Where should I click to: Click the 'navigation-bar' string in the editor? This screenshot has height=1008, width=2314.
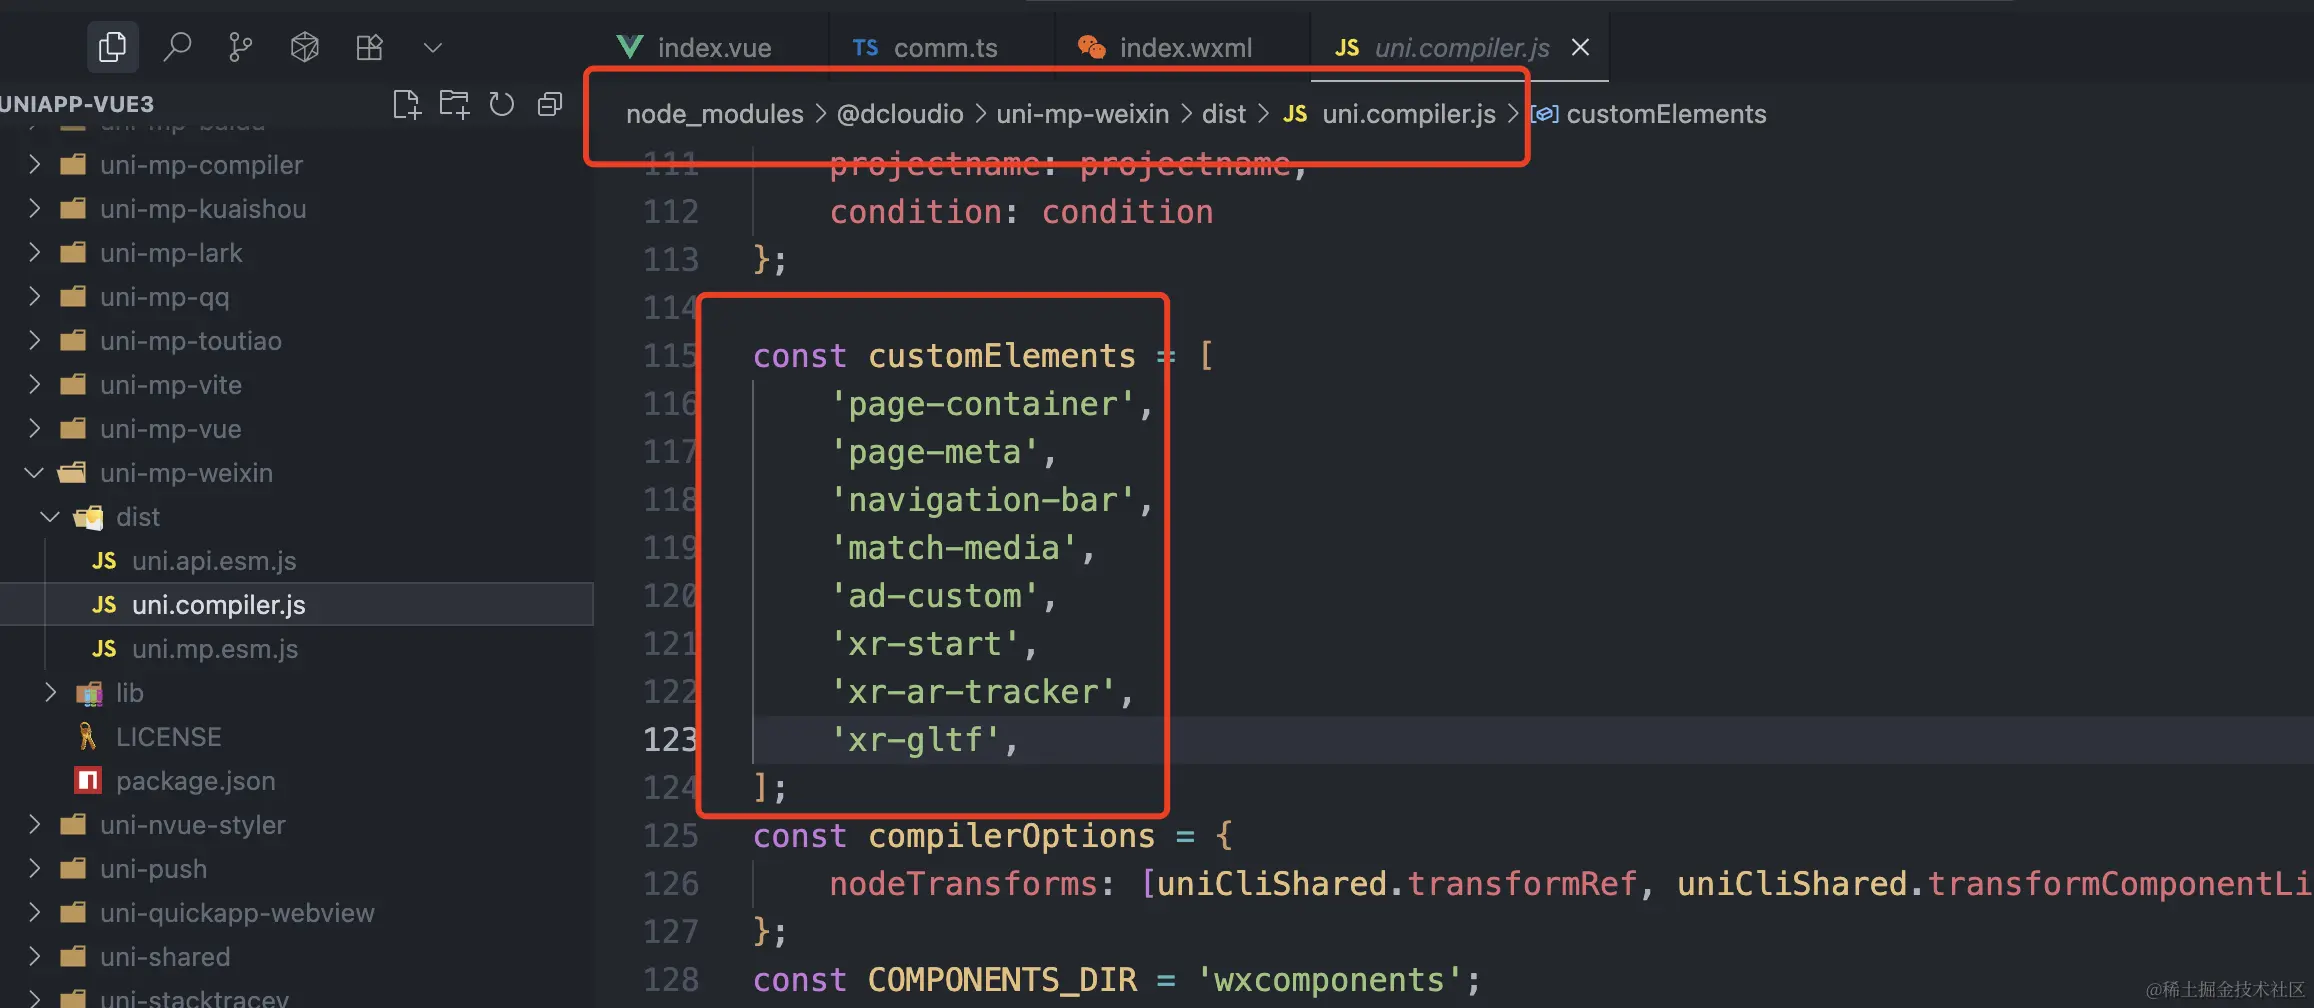[x=982, y=500]
